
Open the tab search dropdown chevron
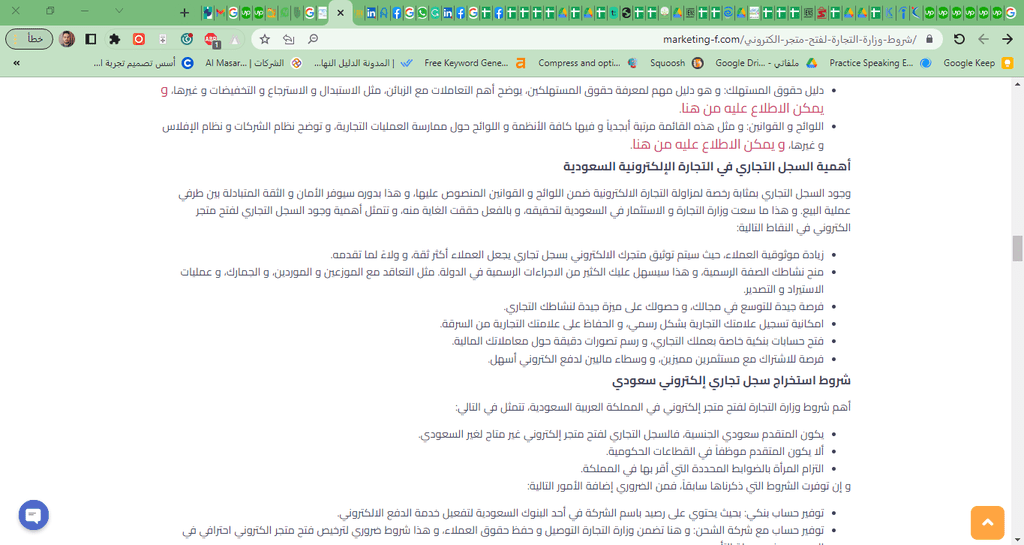(118, 11)
